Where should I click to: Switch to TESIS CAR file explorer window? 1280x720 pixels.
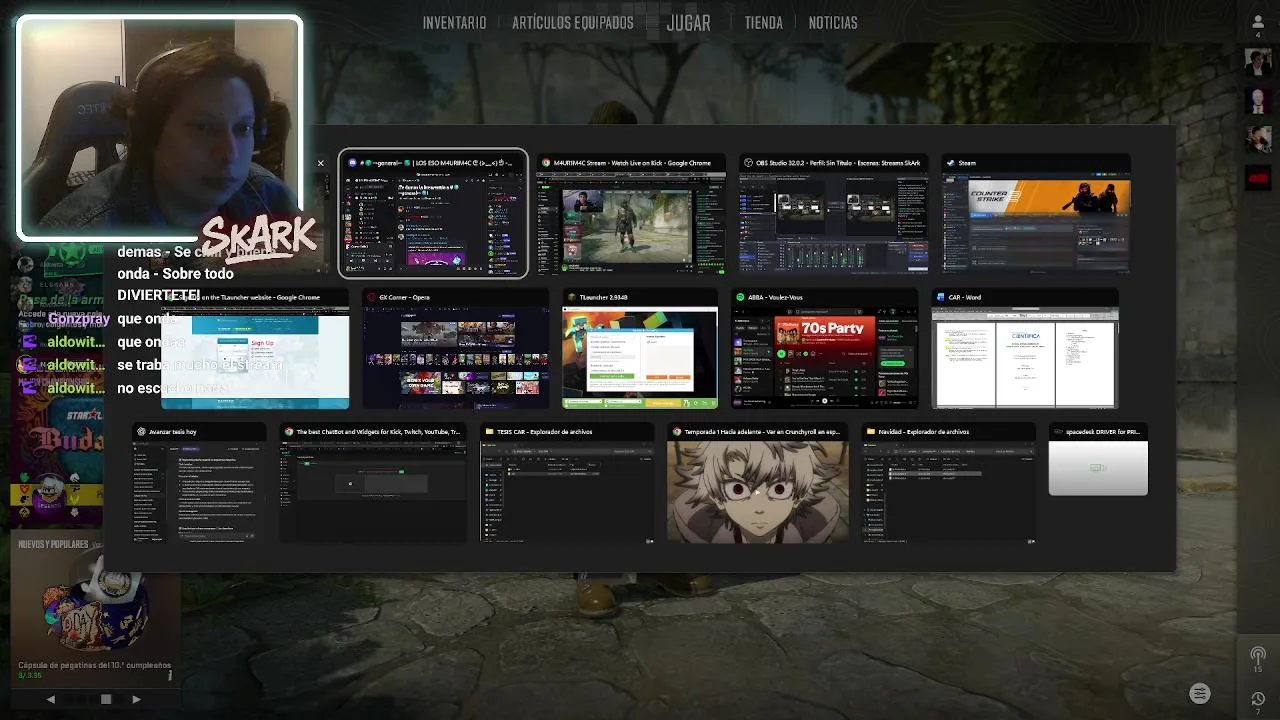pyautogui.click(x=567, y=484)
